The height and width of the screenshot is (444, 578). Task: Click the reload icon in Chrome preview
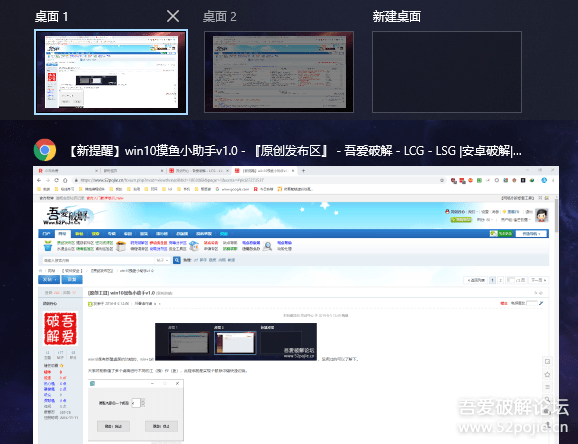coord(56,180)
